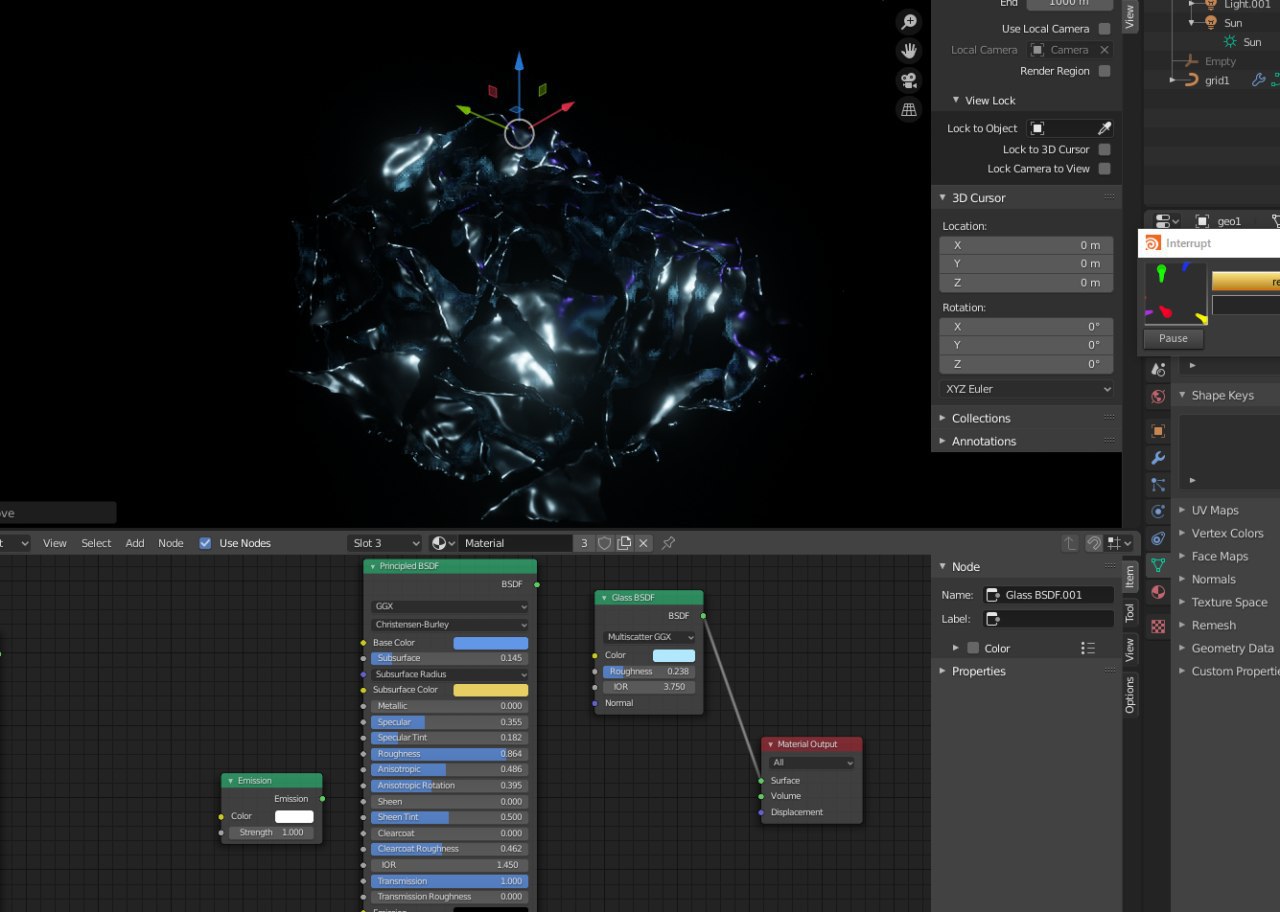The height and width of the screenshot is (912, 1280).
Task: Open the Modifier properties wrench tab
Action: [1158, 458]
